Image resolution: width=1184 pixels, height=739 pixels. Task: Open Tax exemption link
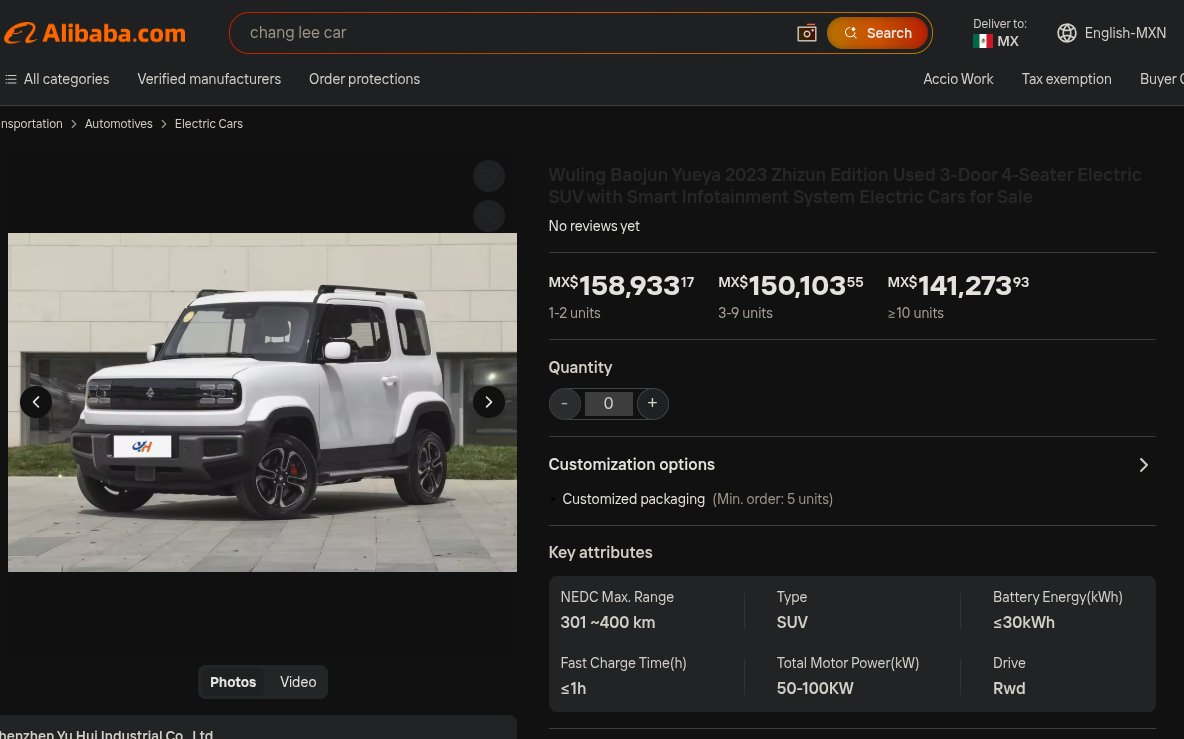1066,79
